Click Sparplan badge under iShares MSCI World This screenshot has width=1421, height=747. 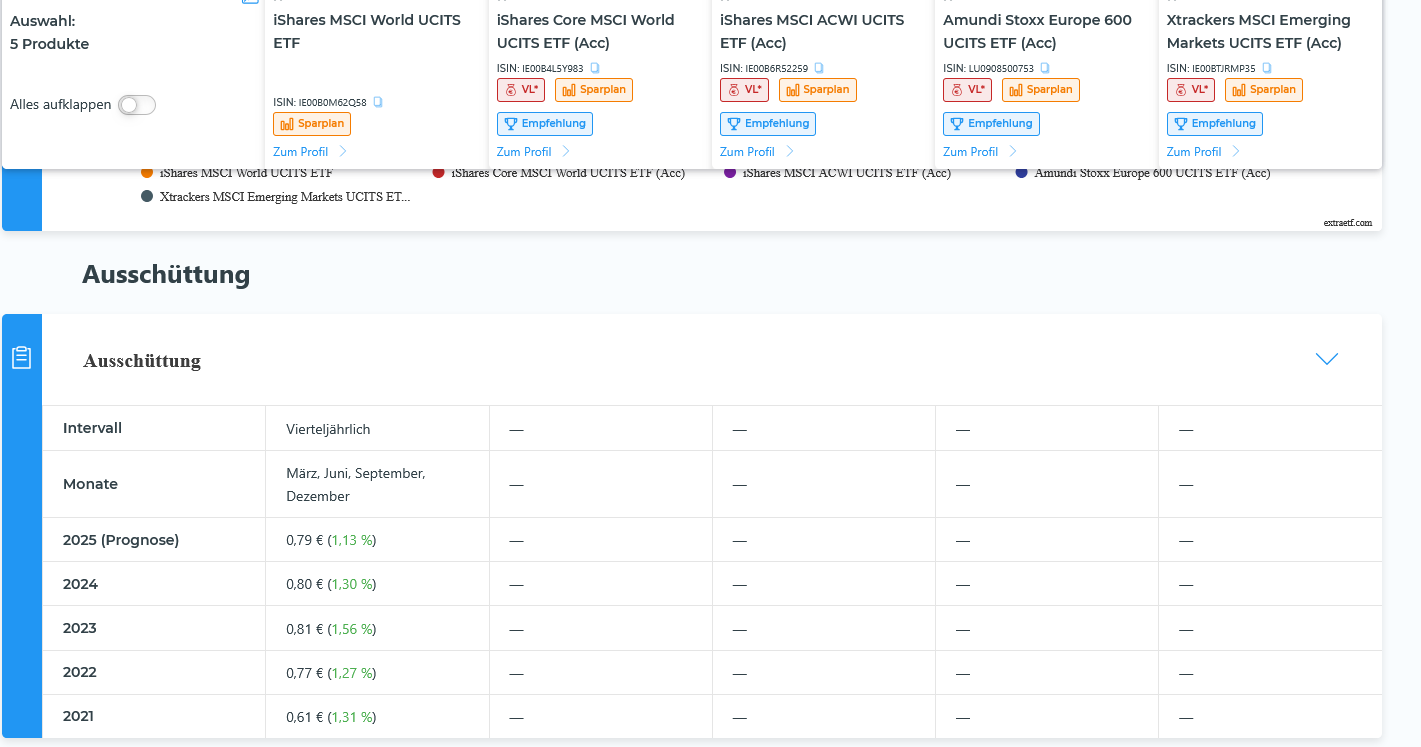[312, 124]
